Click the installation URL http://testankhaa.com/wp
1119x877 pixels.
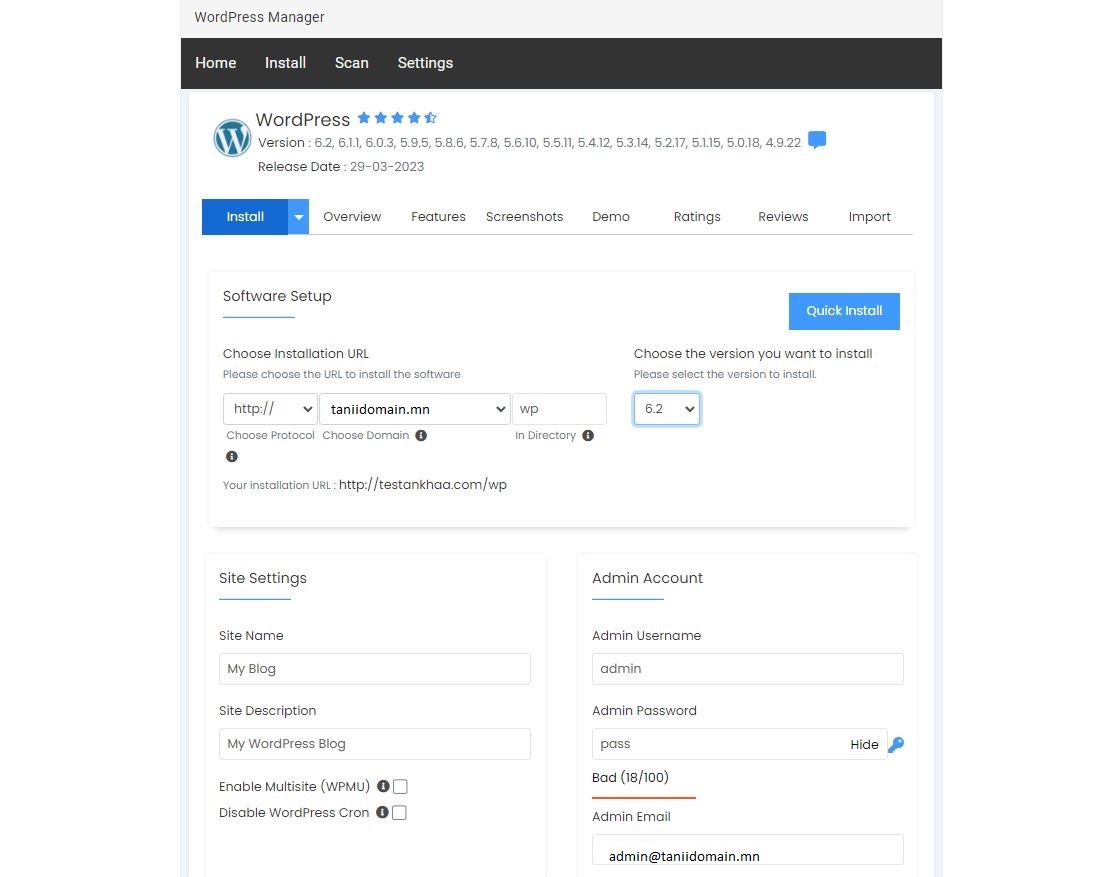(422, 485)
